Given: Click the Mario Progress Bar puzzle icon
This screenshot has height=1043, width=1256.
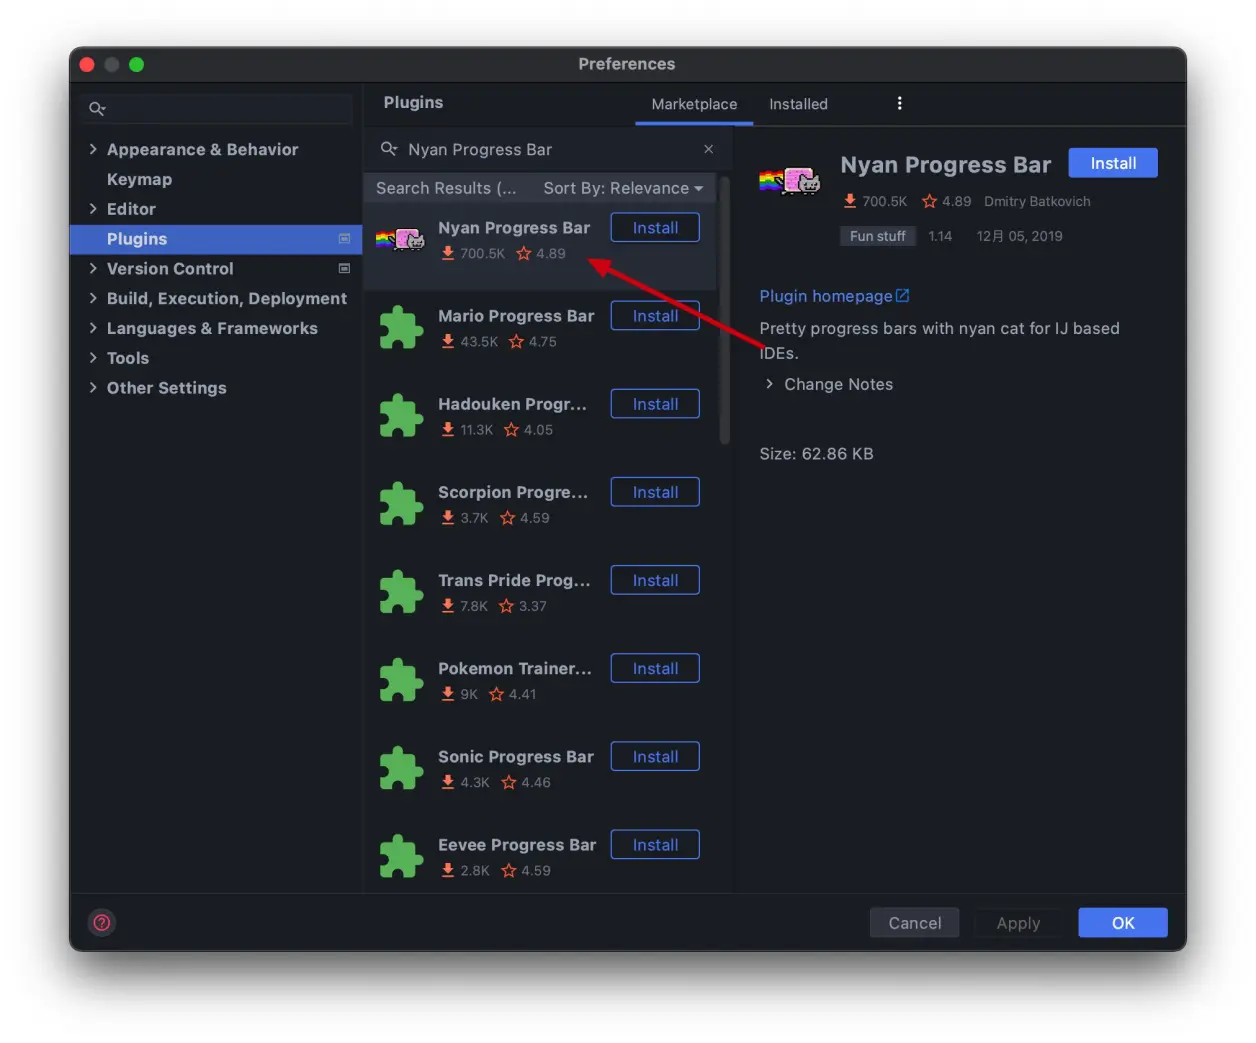Looking at the screenshot, I should [x=401, y=327].
